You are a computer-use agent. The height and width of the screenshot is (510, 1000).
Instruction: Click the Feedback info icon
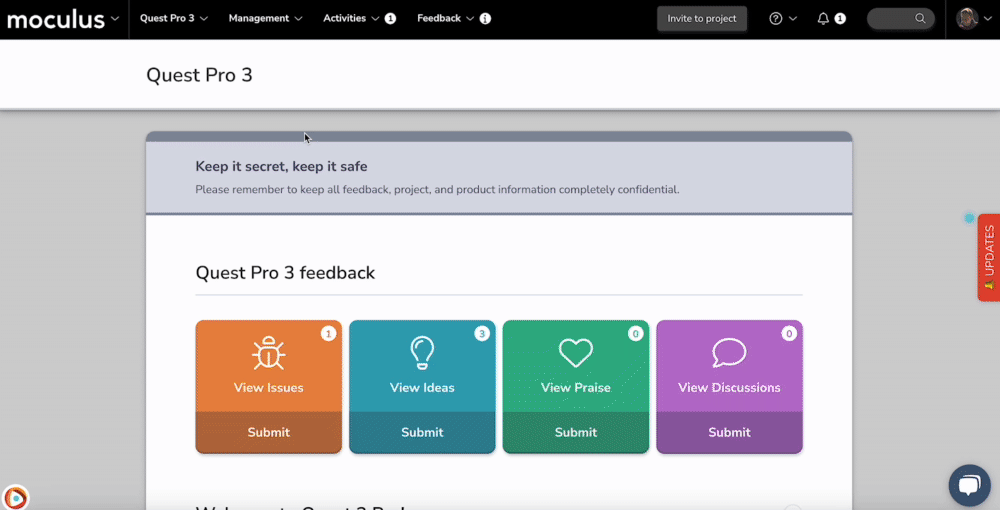[x=485, y=18]
